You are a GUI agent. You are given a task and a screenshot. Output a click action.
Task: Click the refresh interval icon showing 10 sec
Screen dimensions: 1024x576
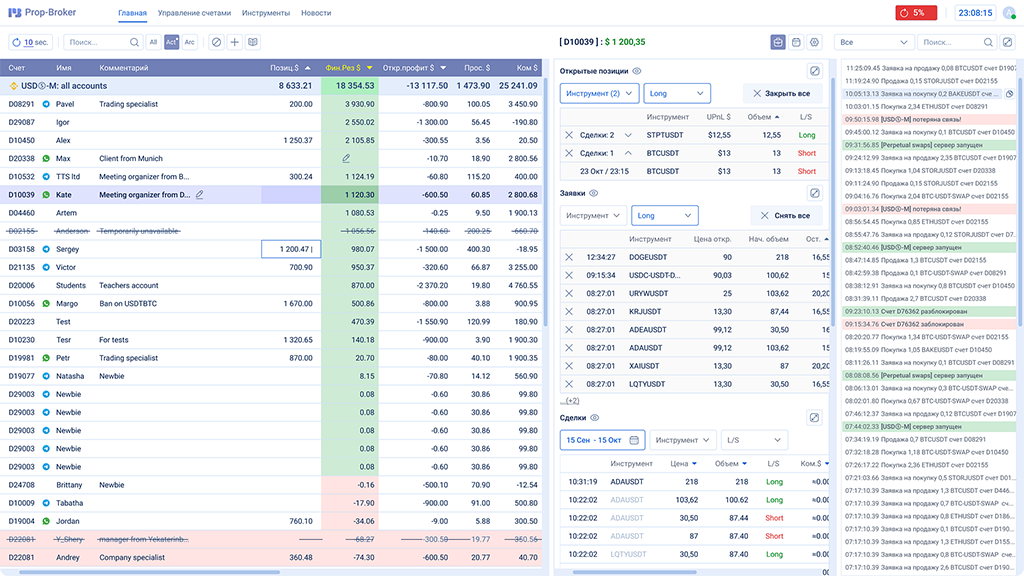[16, 42]
